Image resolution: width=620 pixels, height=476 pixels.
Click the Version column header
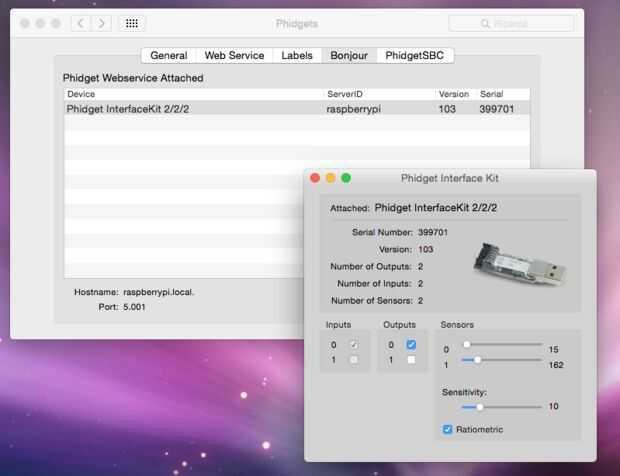pyautogui.click(x=454, y=94)
